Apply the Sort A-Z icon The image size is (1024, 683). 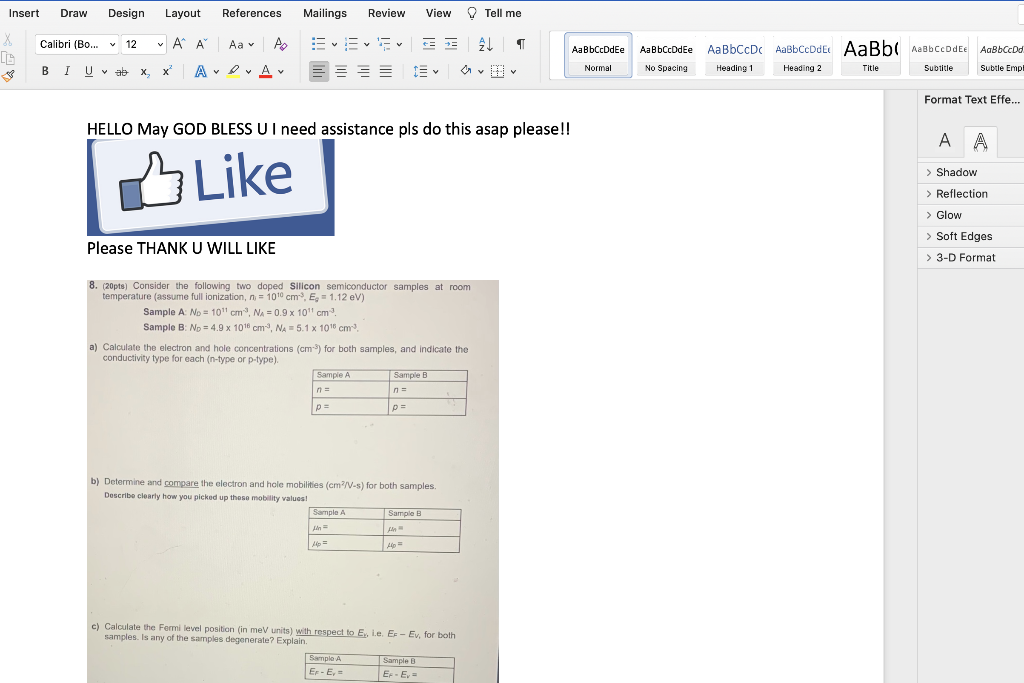[485, 44]
